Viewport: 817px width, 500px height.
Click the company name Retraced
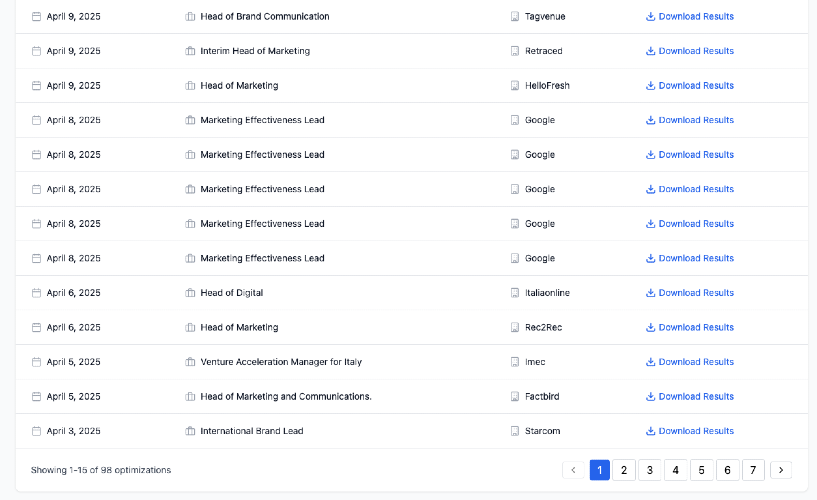[x=543, y=51]
